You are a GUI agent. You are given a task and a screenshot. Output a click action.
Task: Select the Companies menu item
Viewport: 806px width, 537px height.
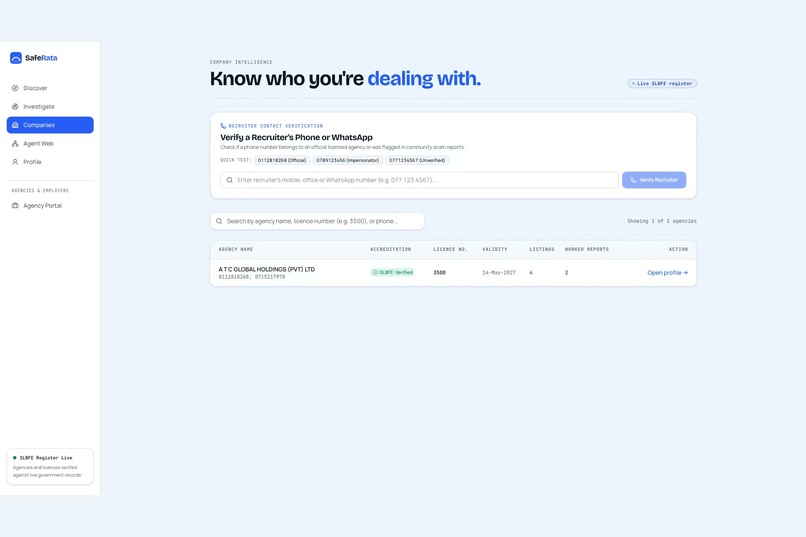[50, 125]
